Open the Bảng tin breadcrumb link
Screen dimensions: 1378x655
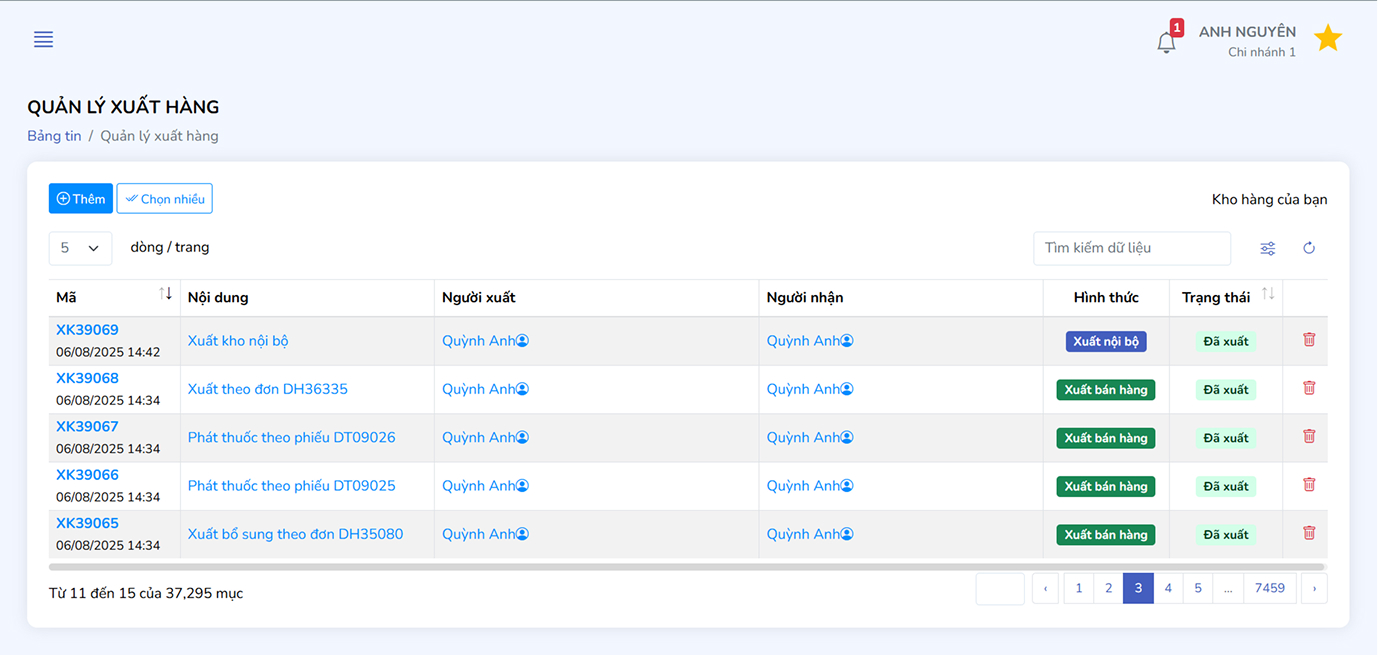pos(54,136)
